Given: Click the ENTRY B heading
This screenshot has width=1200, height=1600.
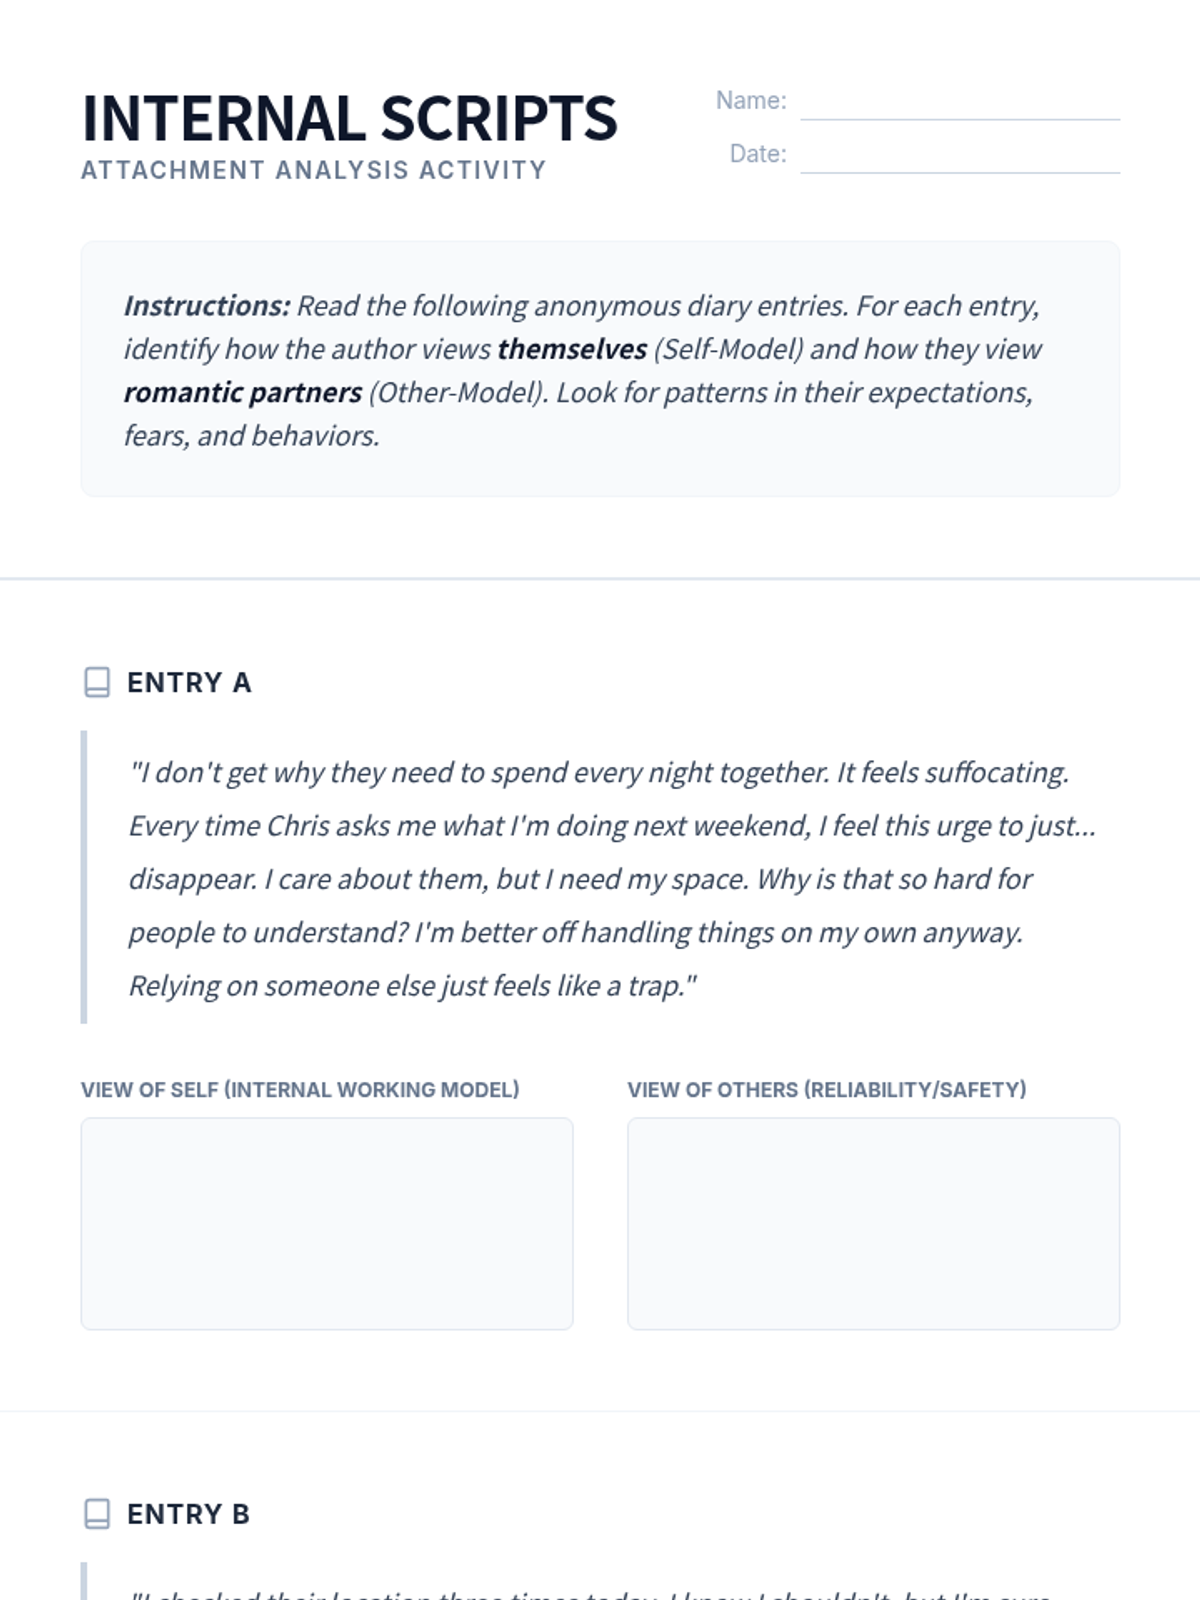Looking at the screenshot, I should click(188, 1514).
